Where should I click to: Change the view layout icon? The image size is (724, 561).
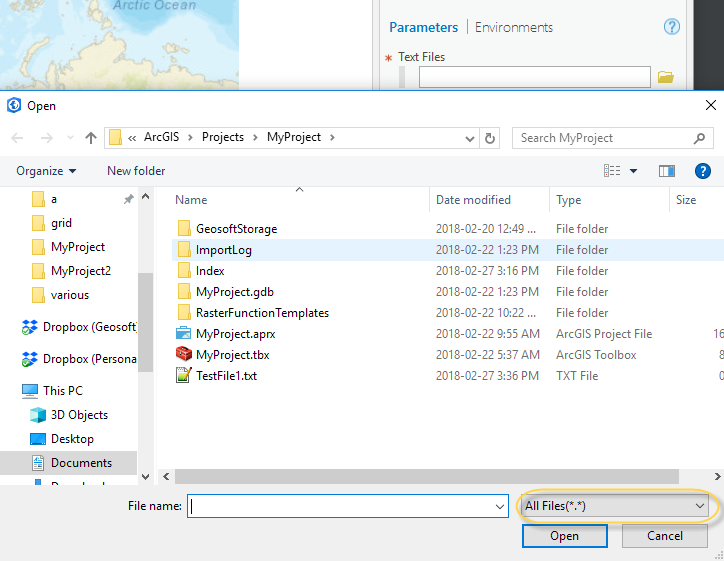pyautogui.click(x=612, y=171)
